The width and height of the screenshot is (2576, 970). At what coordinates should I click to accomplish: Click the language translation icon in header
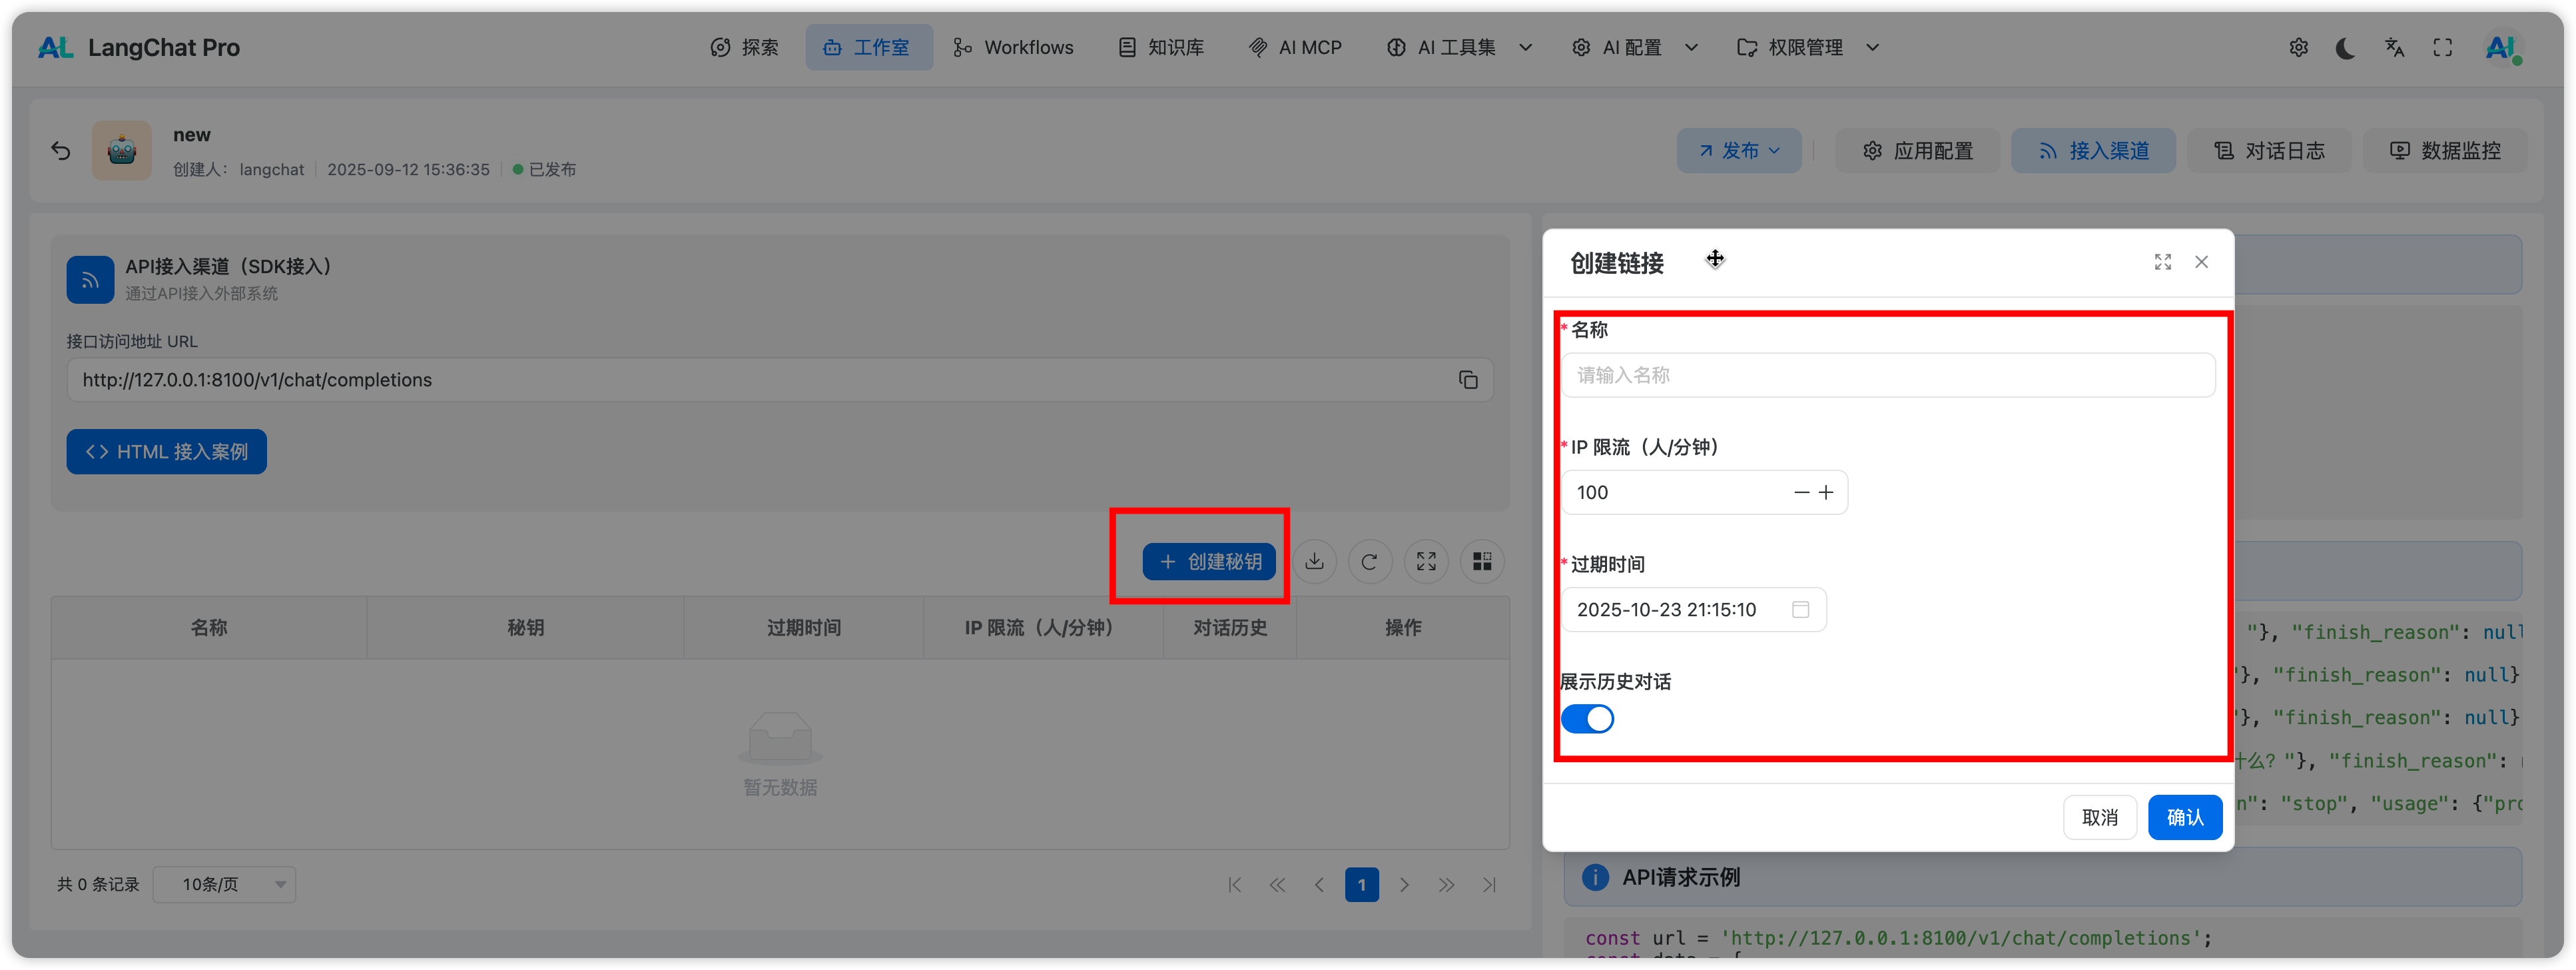point(2394,48)
